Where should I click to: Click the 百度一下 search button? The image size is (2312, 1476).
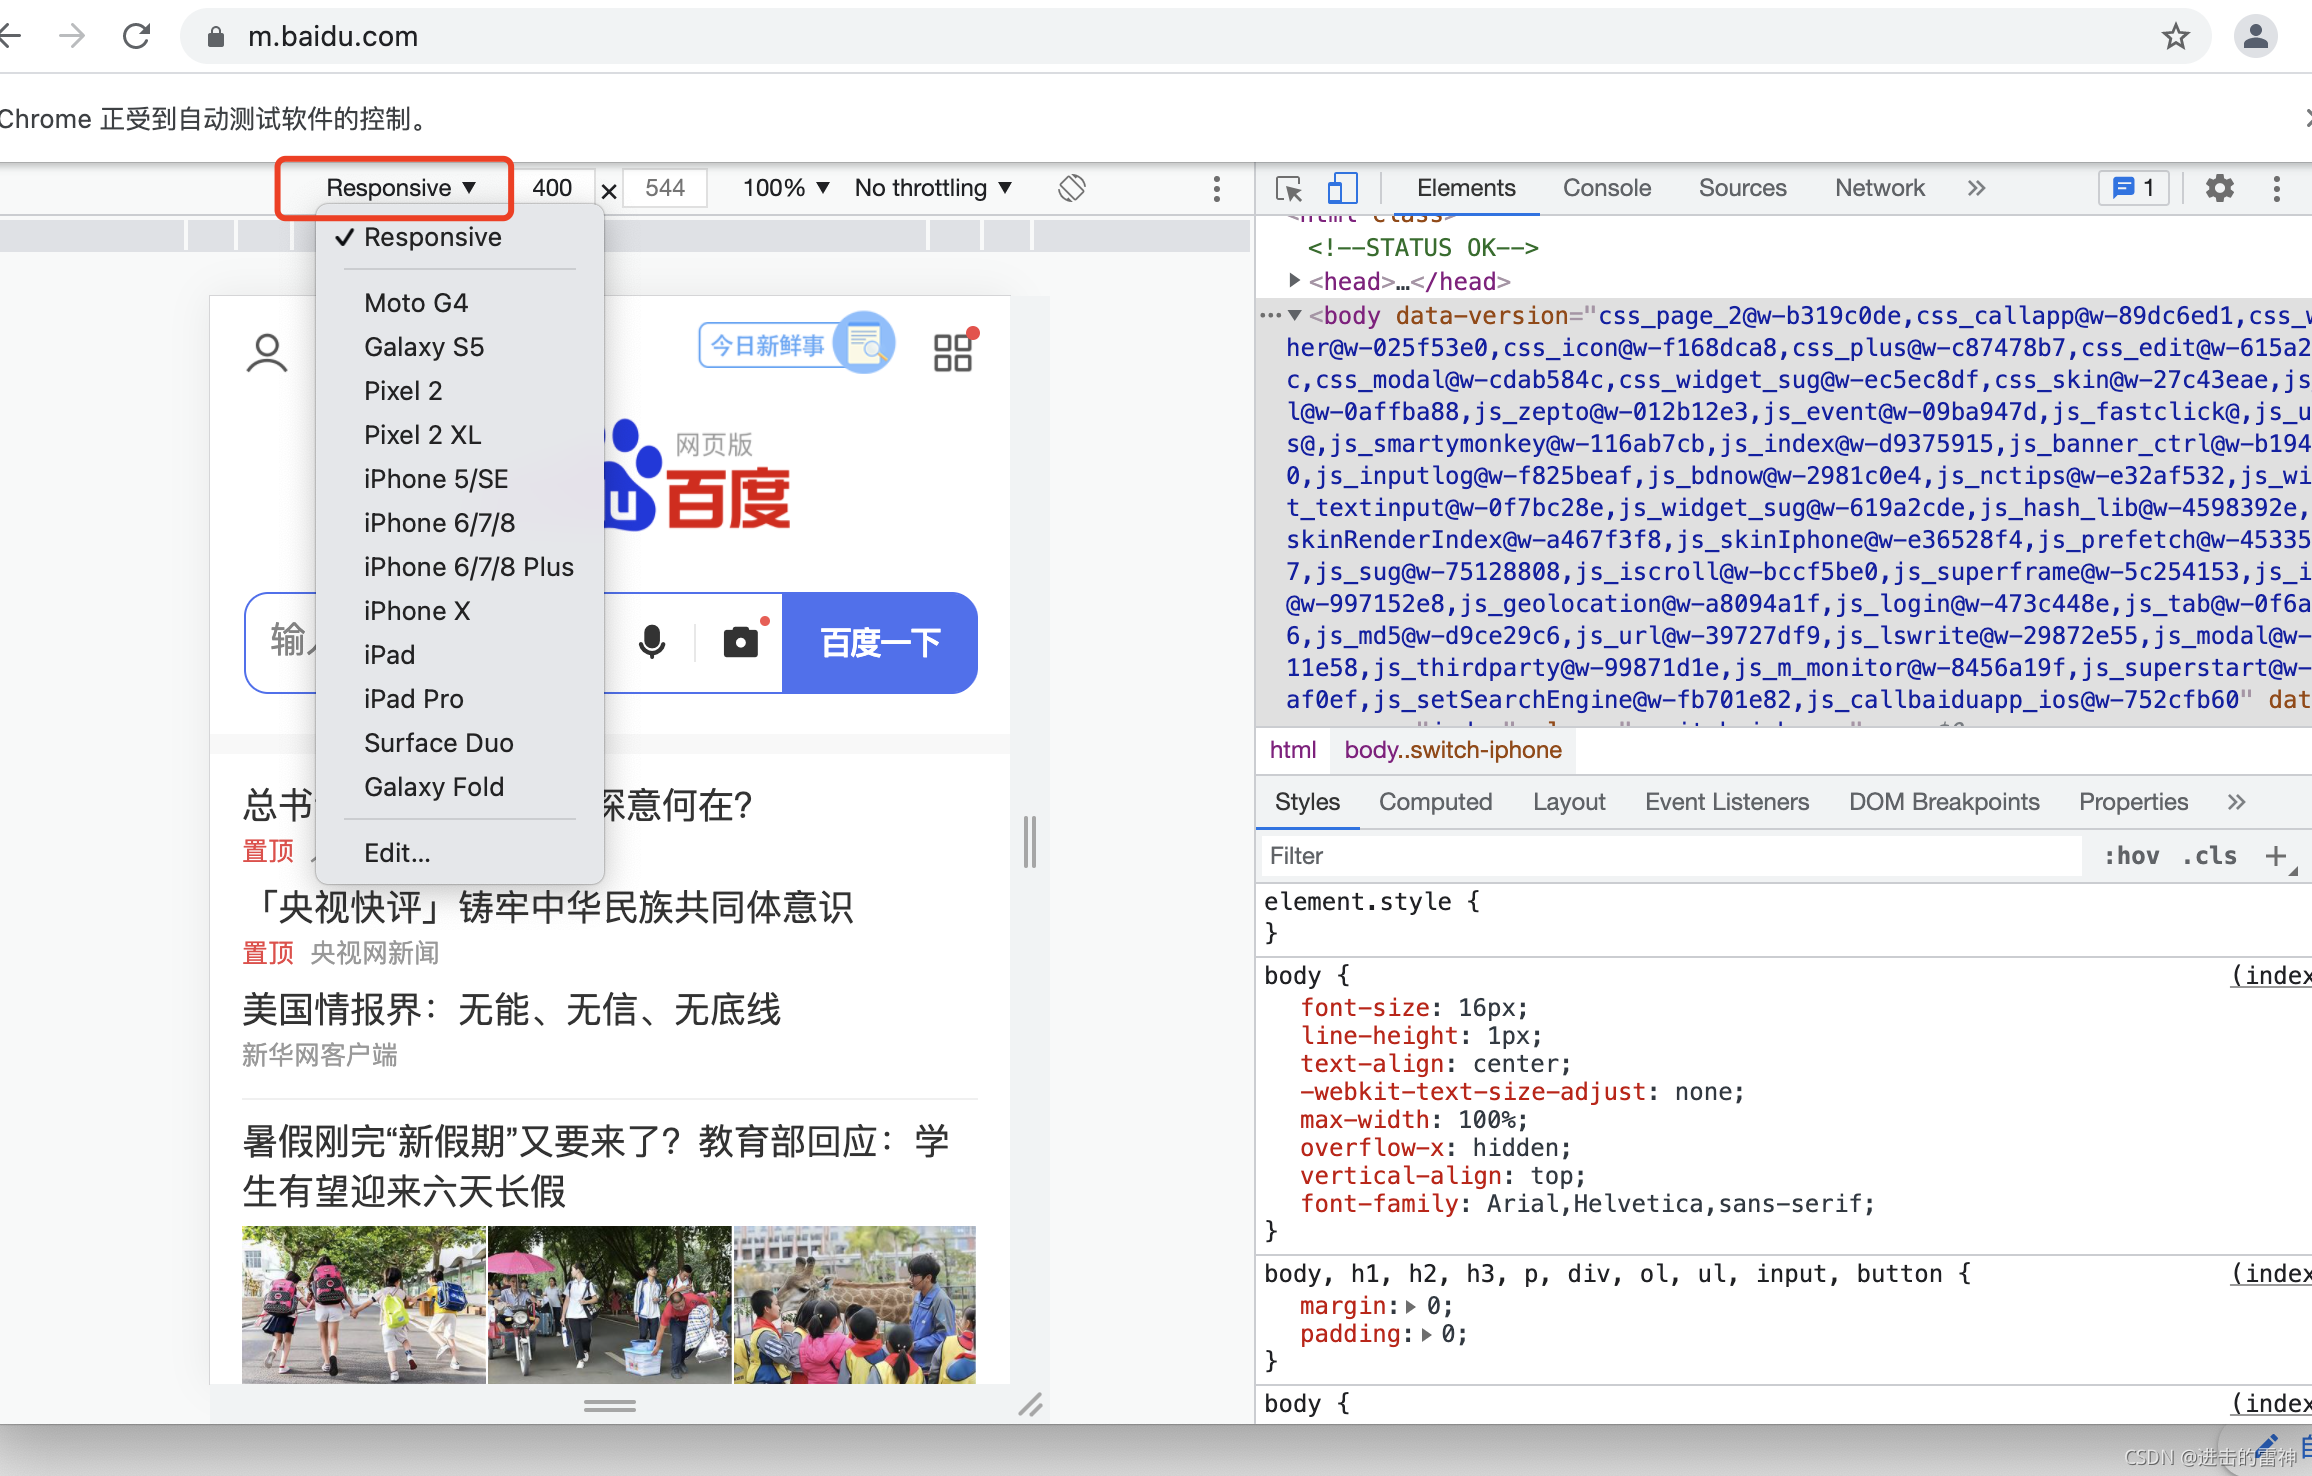880,643
